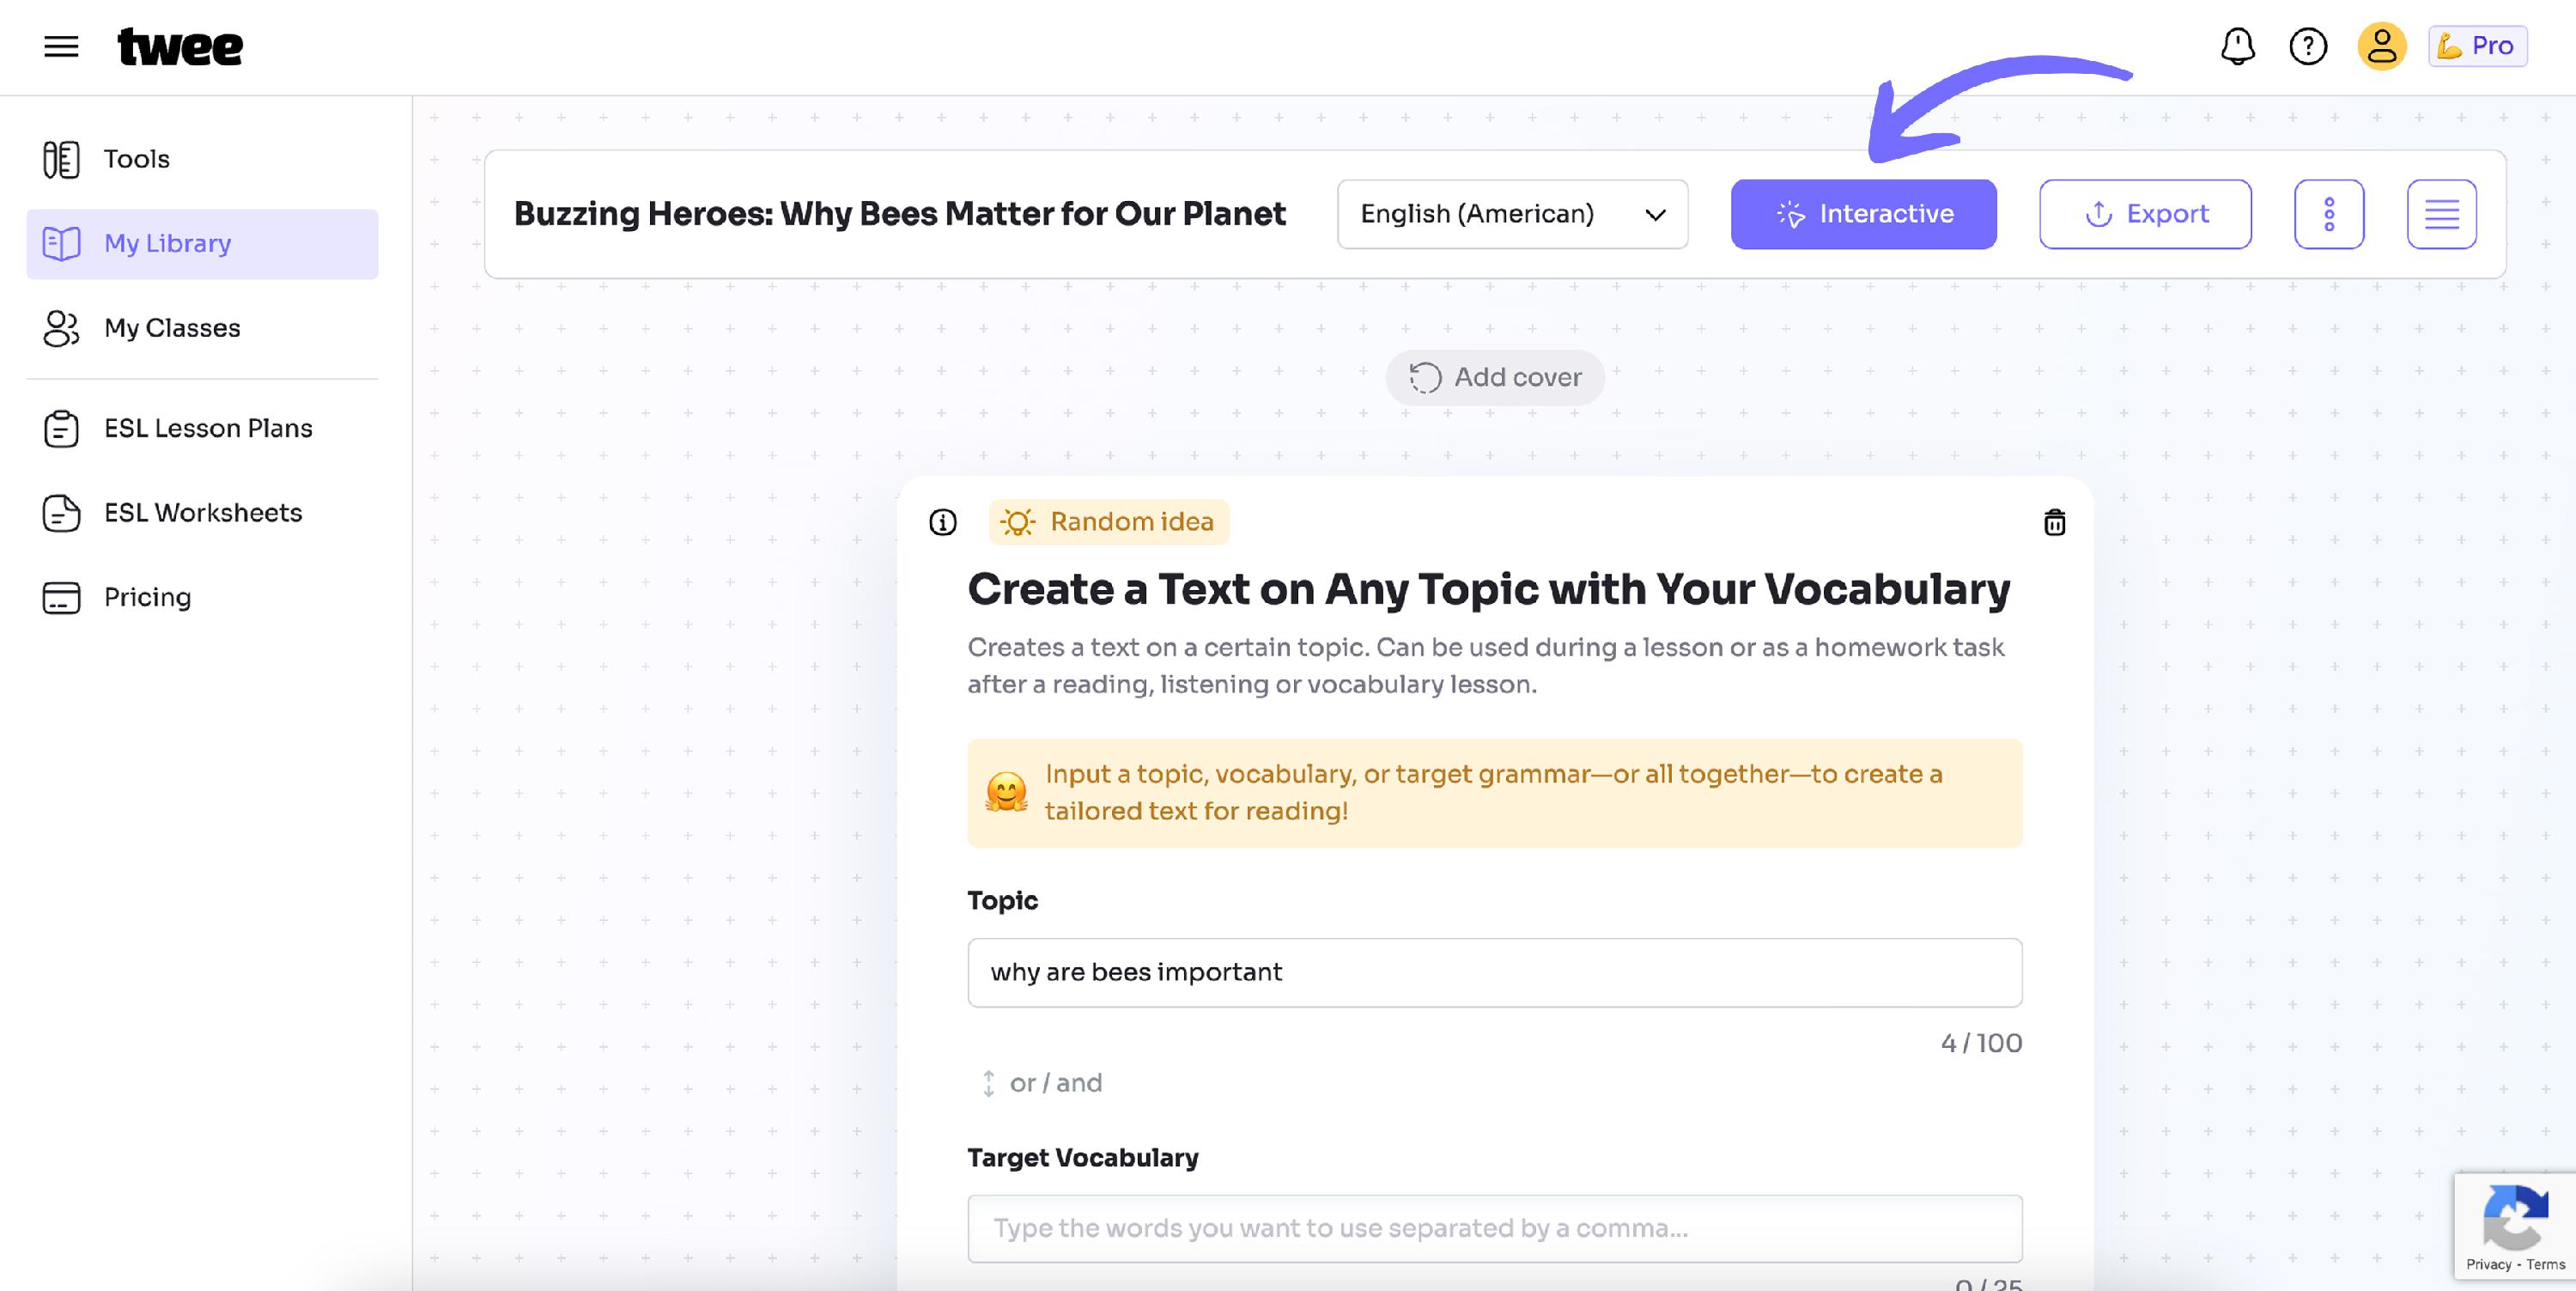Click Add cover button
Screen dimensions: 2576x1291
point(1495,378)
